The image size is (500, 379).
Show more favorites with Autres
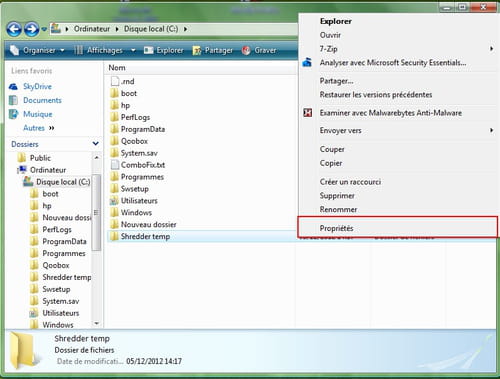38,128
